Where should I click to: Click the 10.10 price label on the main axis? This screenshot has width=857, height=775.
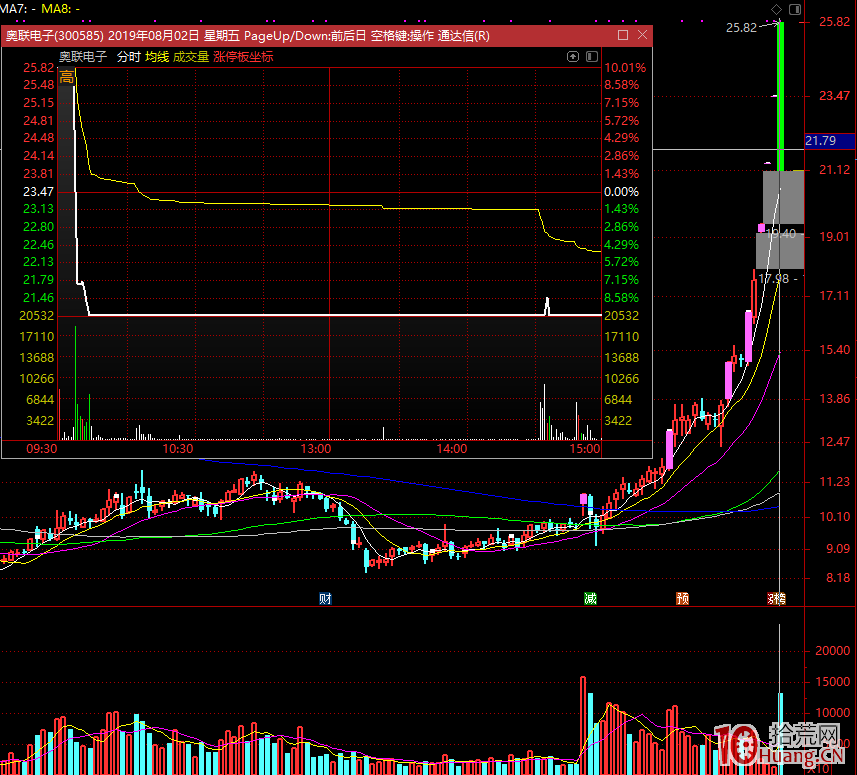[835, 516]
